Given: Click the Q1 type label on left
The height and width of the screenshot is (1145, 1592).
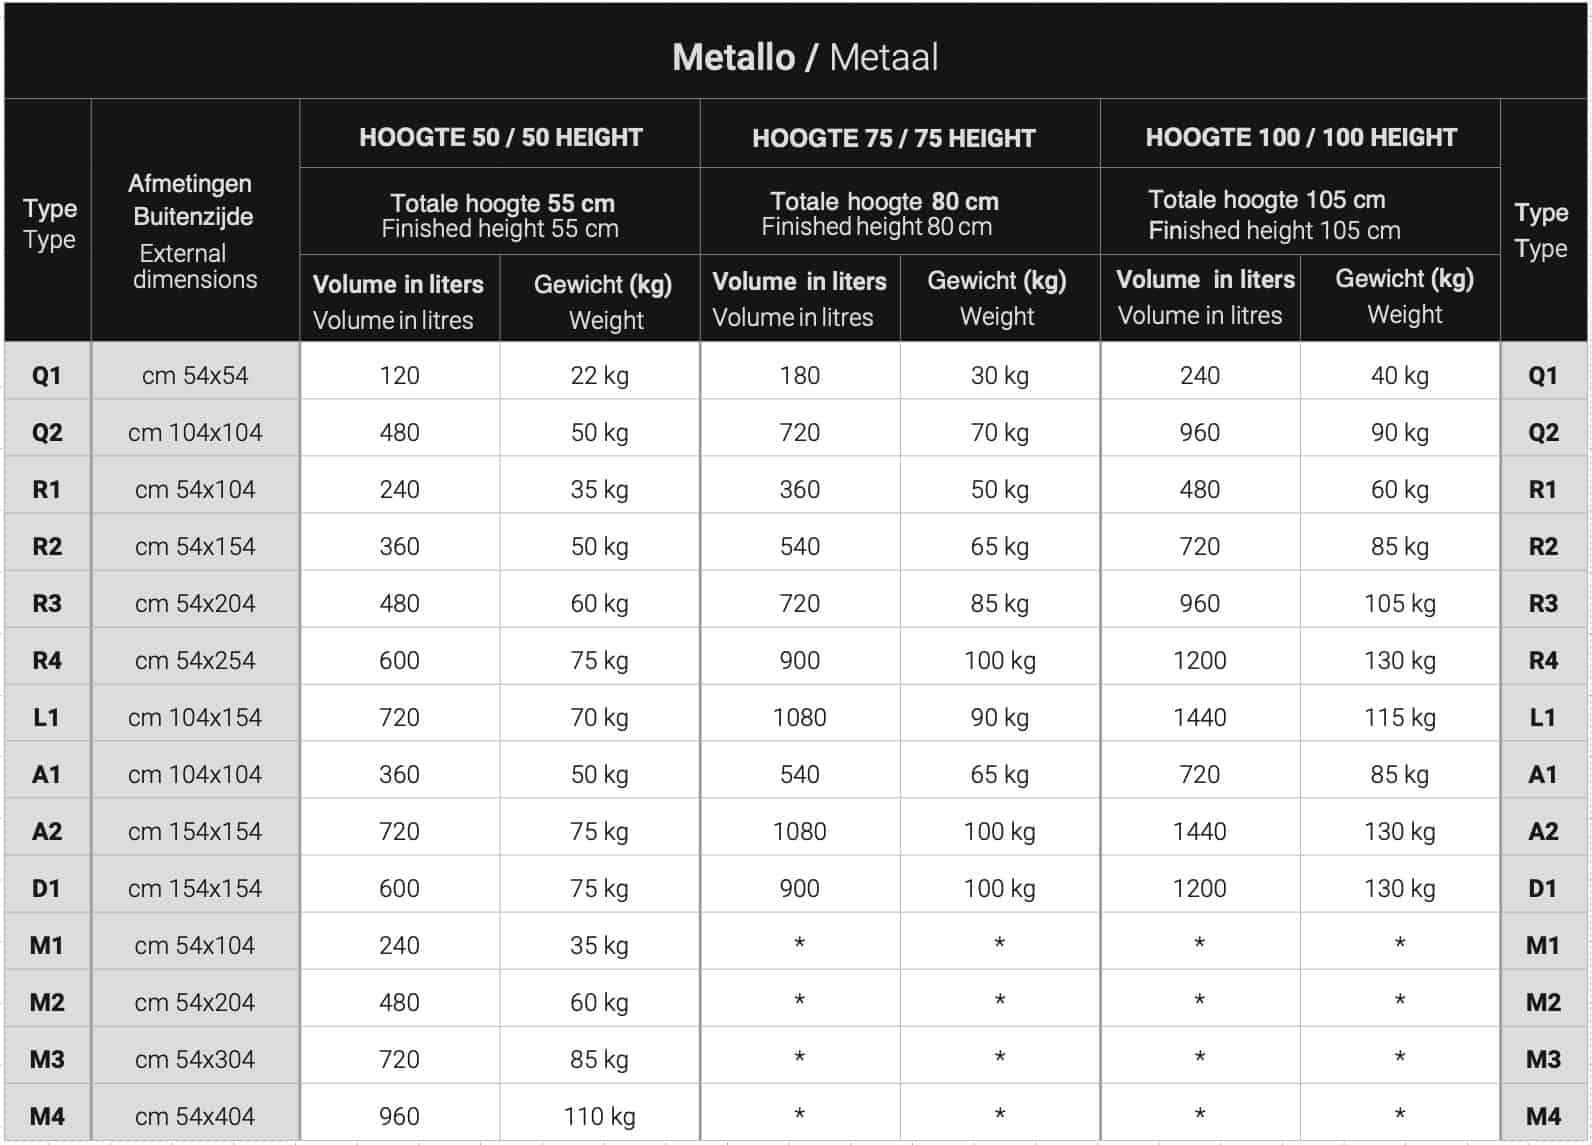Looking at the screenshot, I should (x=47, y=375).
